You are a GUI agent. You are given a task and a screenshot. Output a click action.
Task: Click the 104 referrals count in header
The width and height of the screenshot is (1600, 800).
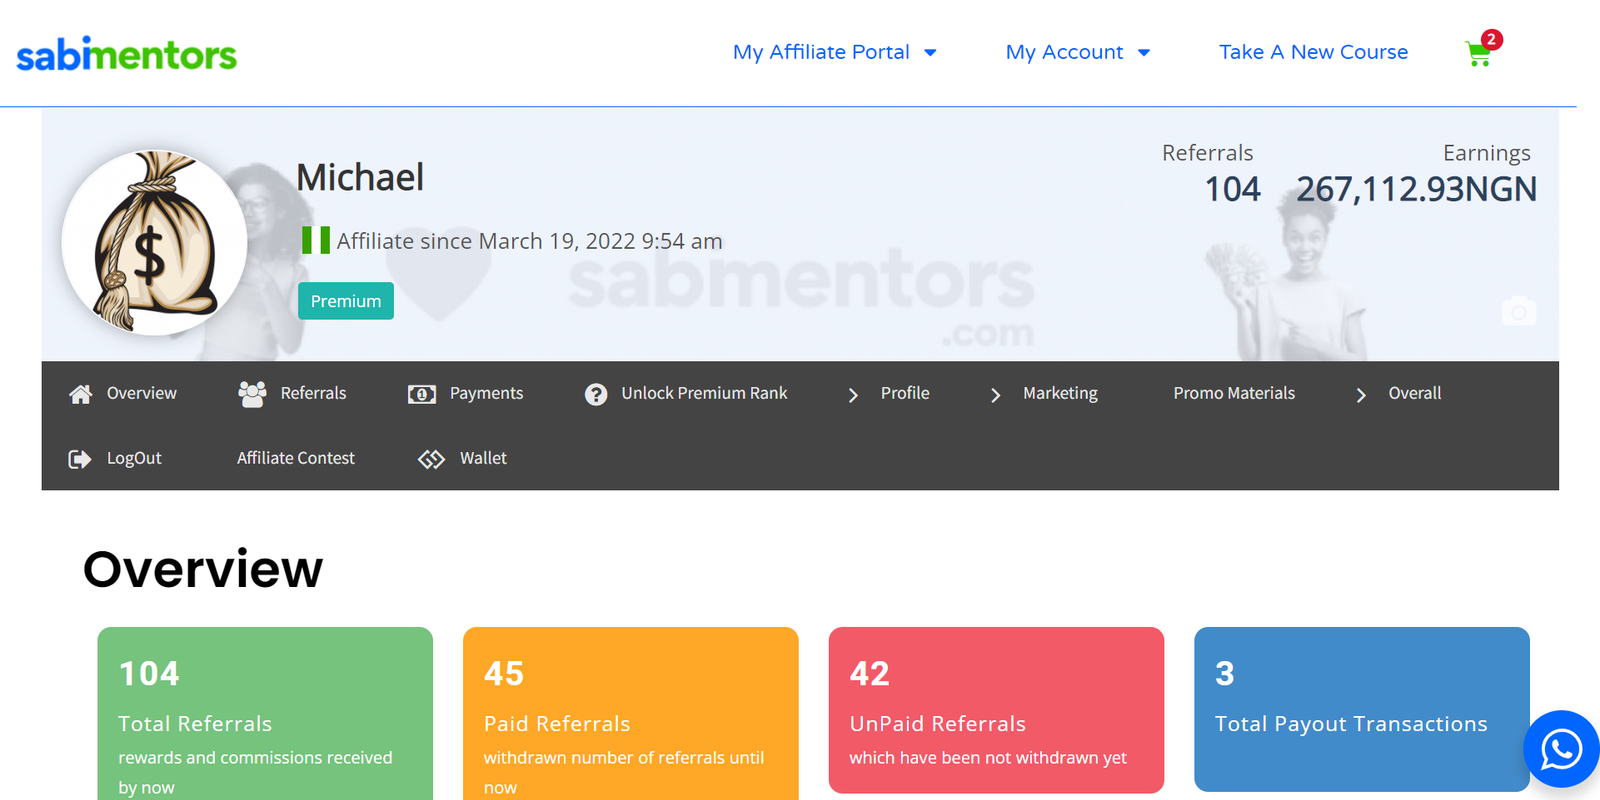[1232, 189]
